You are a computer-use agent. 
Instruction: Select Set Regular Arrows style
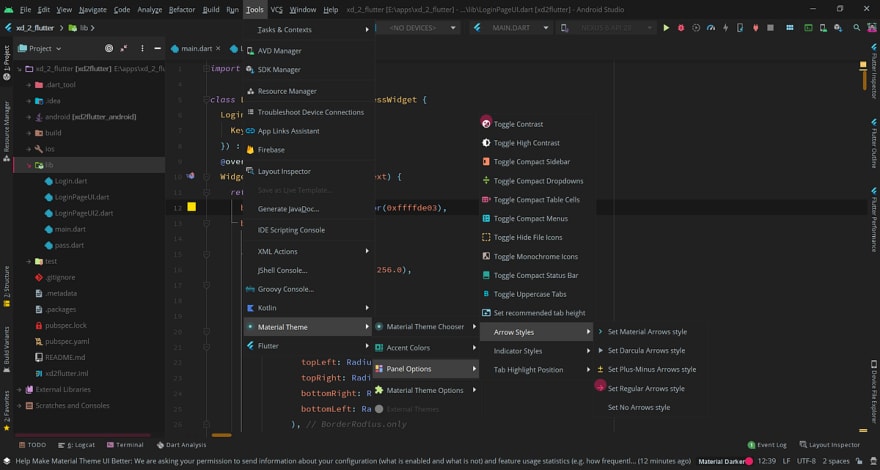tap(648, 389)
